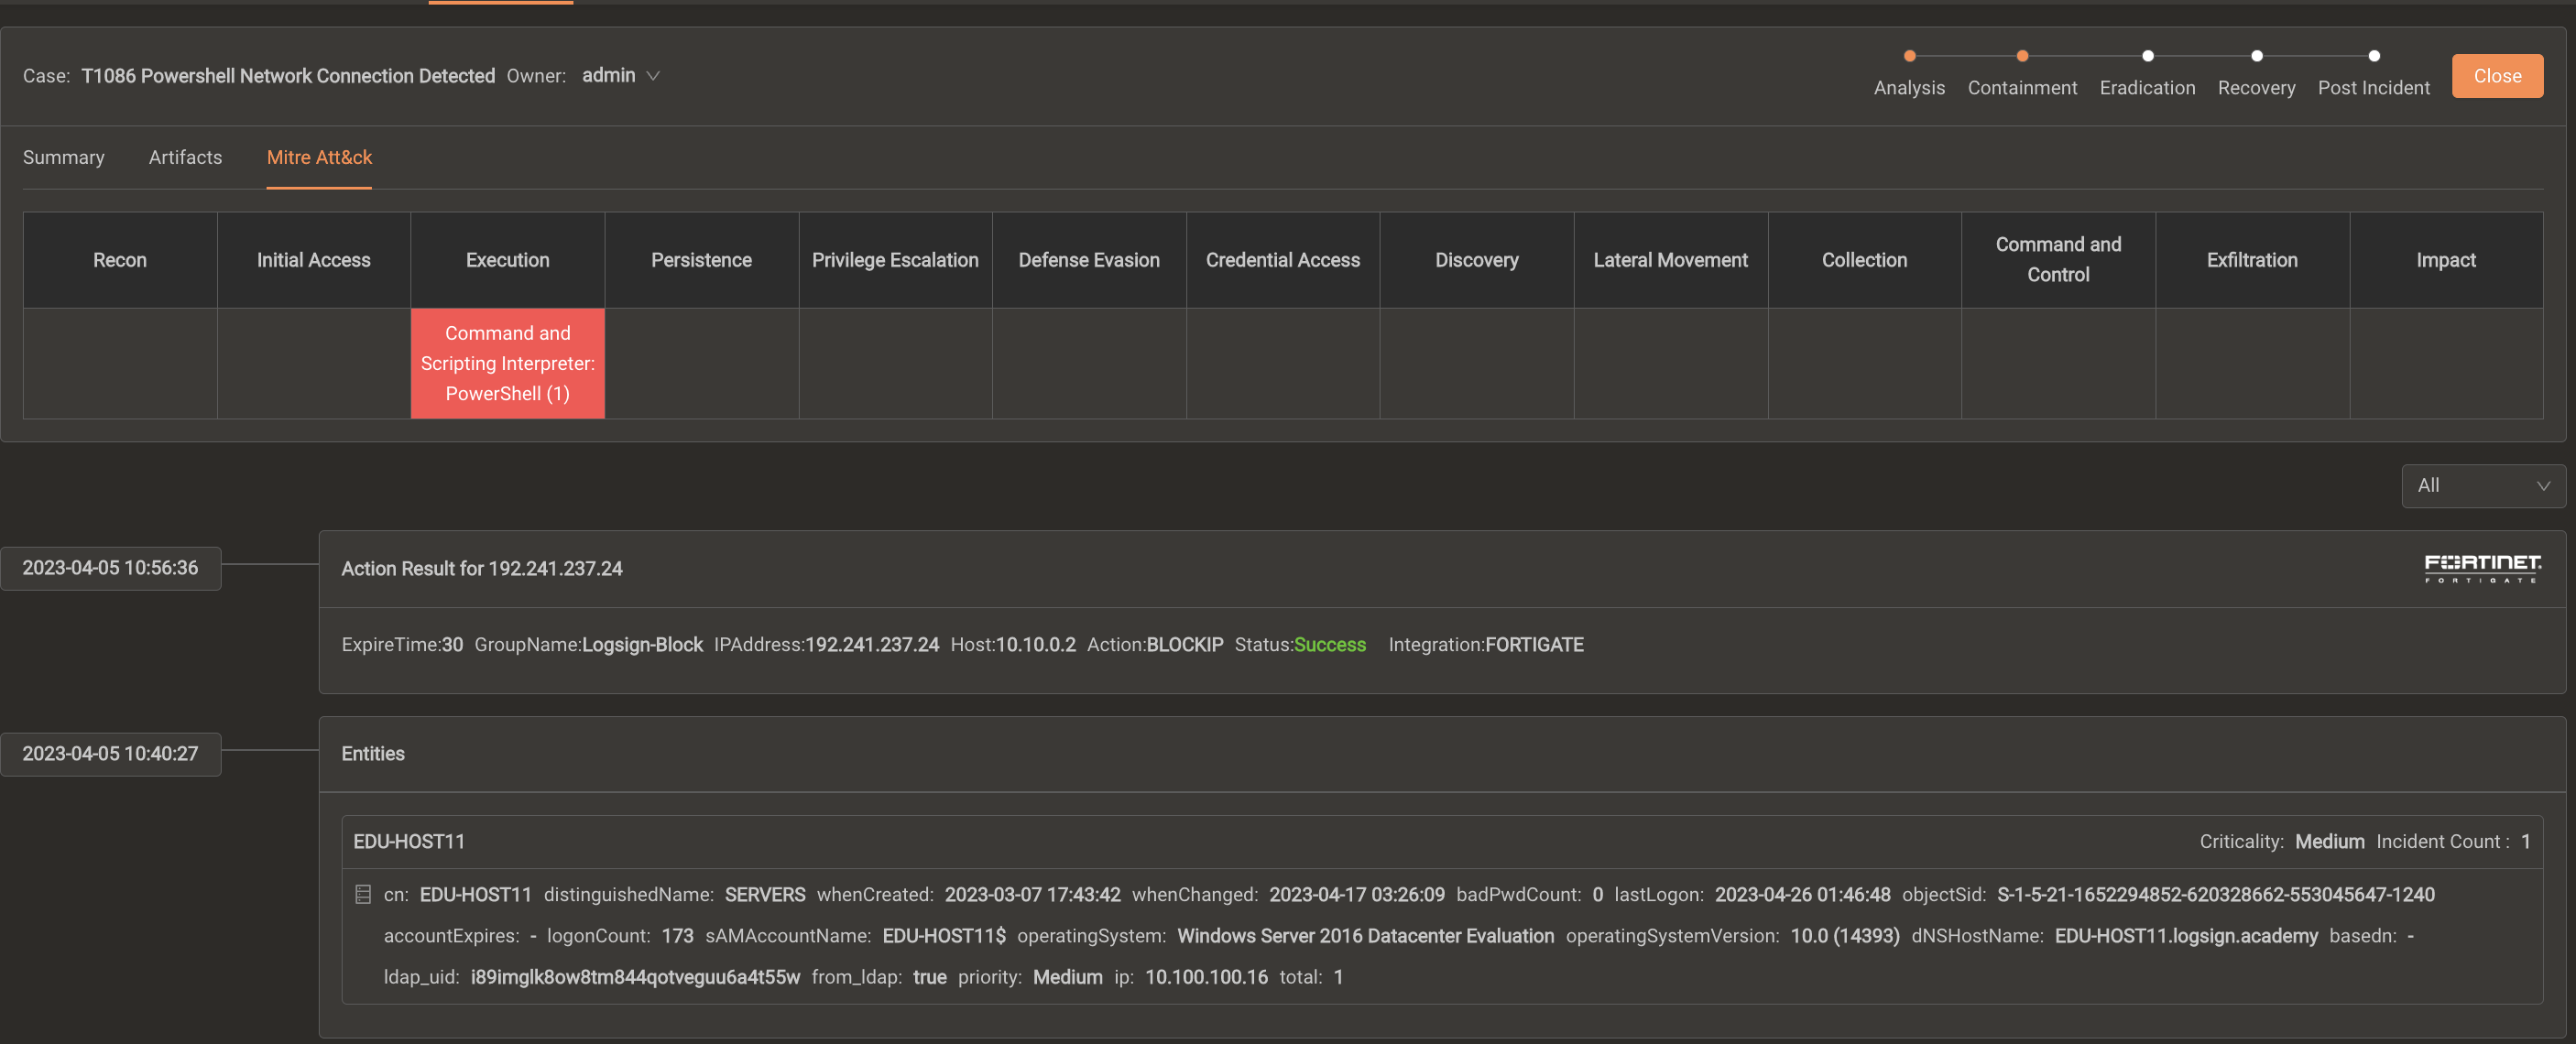Viewport: 2576px width, 1044px height.
Task: Click the Discovery column header
Action: pyautogui.click(x=1476, y=260)
